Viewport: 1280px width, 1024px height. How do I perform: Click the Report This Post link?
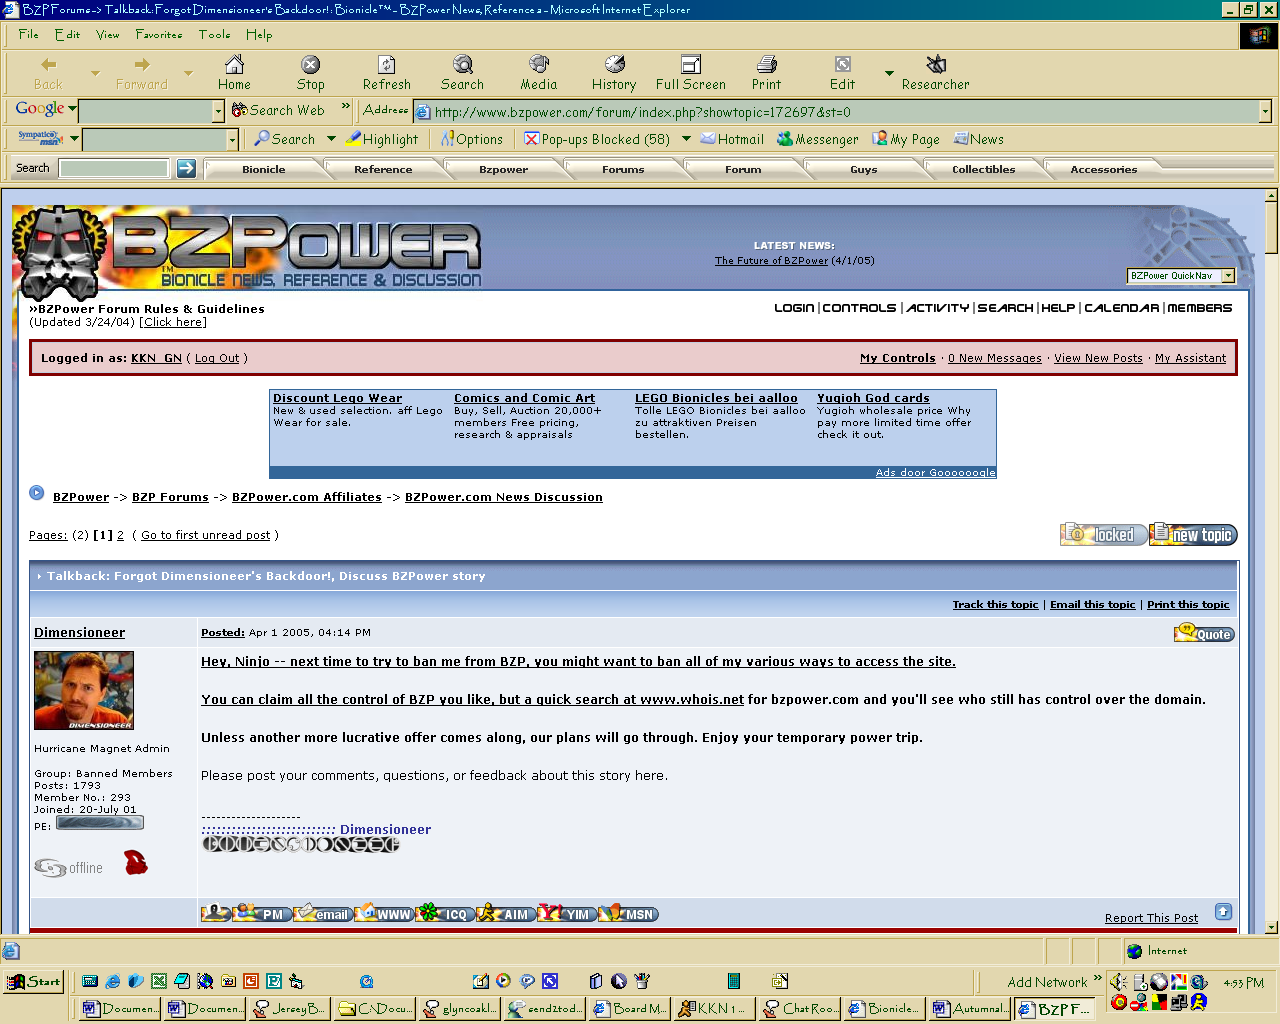1151,918
